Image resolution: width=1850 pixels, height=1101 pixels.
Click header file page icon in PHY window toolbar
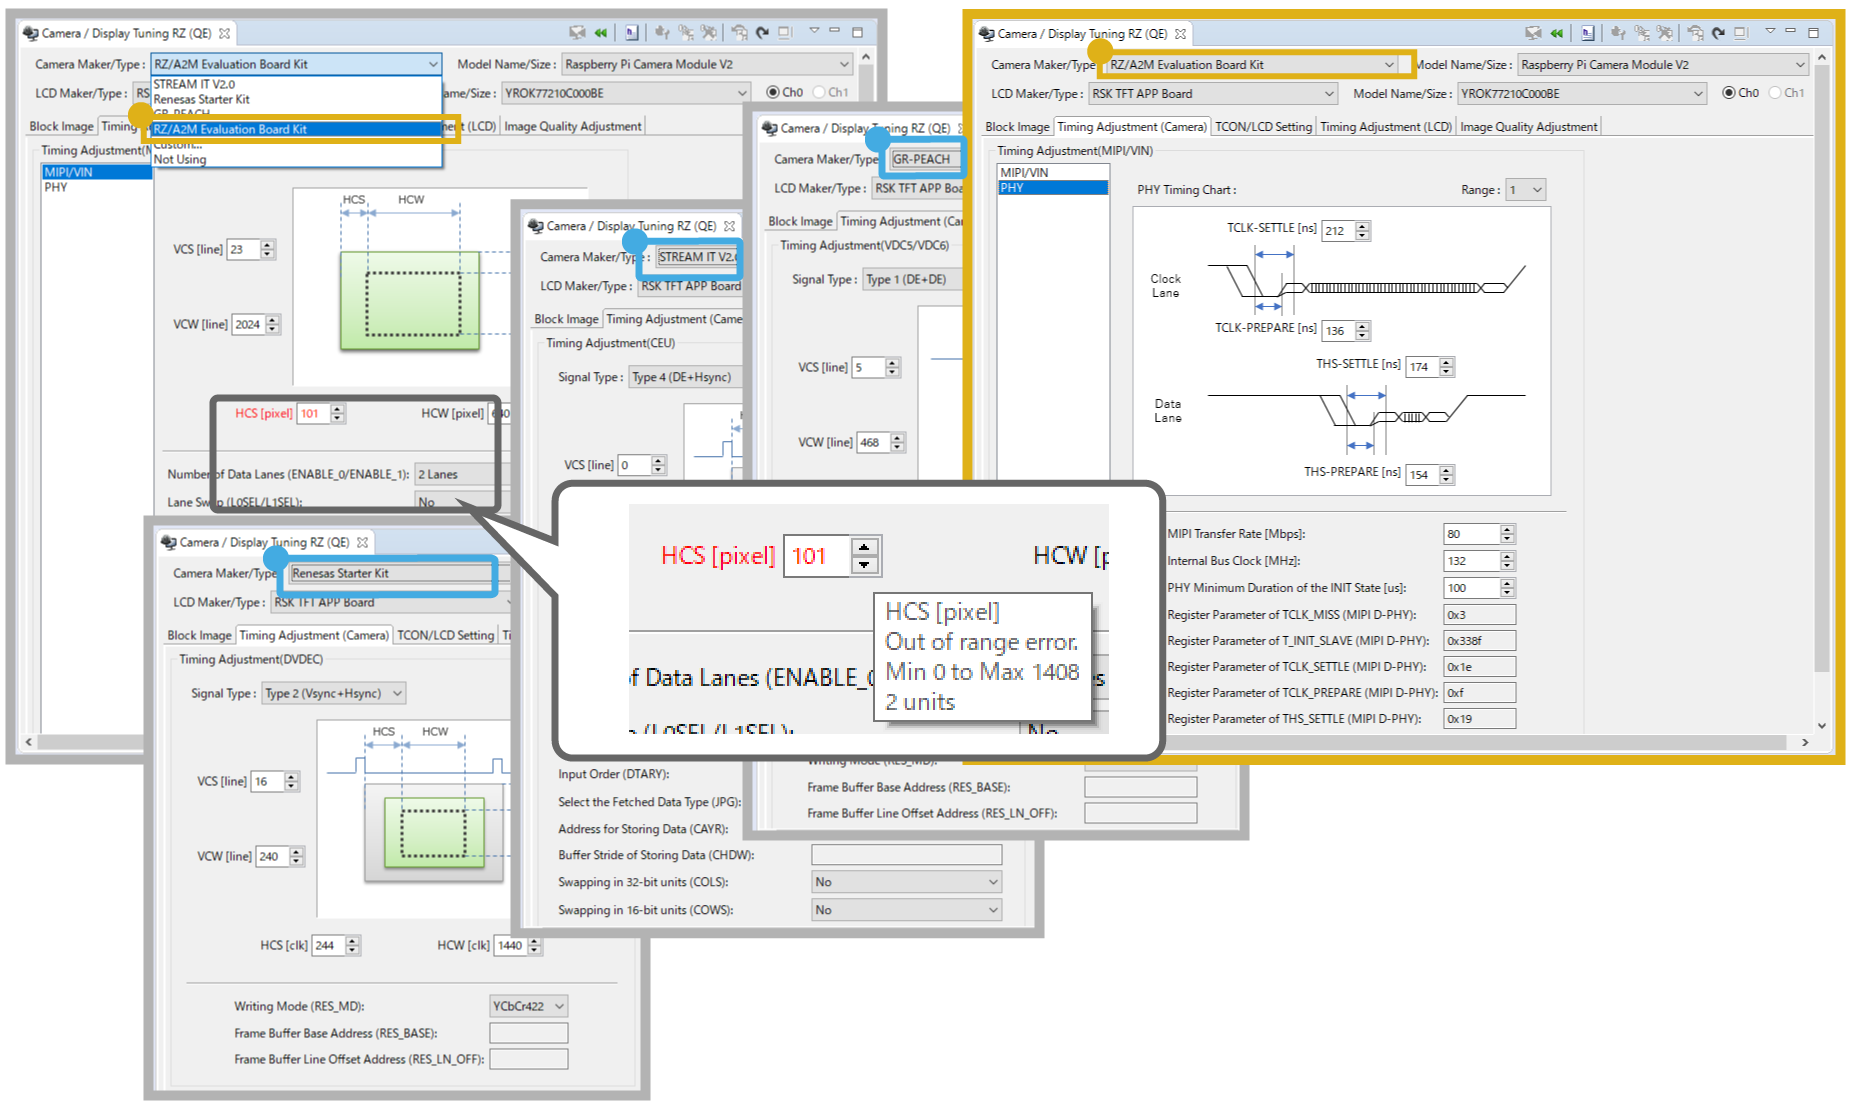pos(1588,33)
